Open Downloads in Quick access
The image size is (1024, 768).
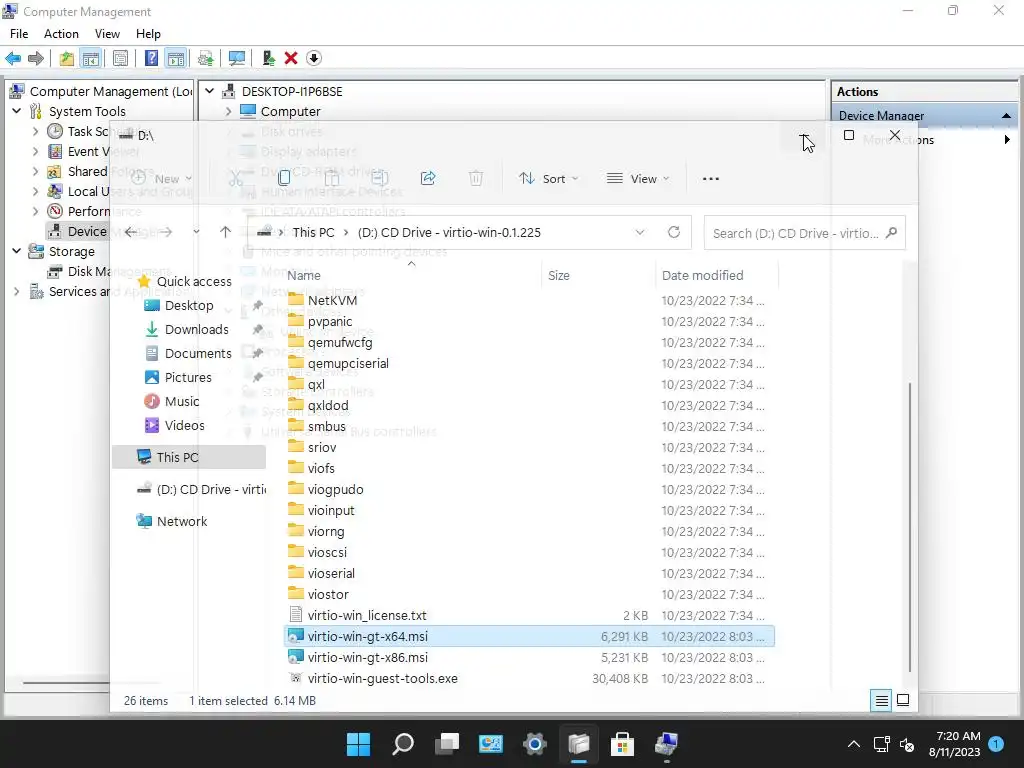point(197,330)
